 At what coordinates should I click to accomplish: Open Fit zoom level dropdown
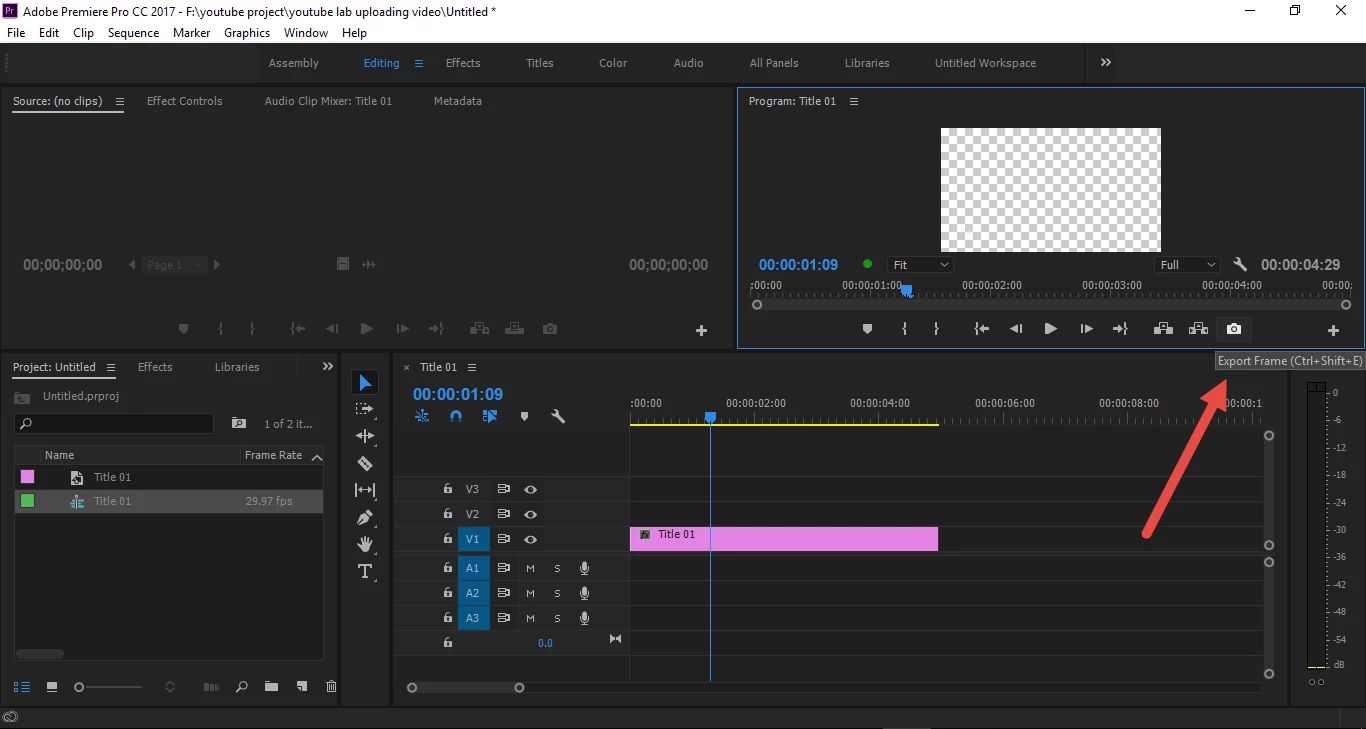coord(920,265)
